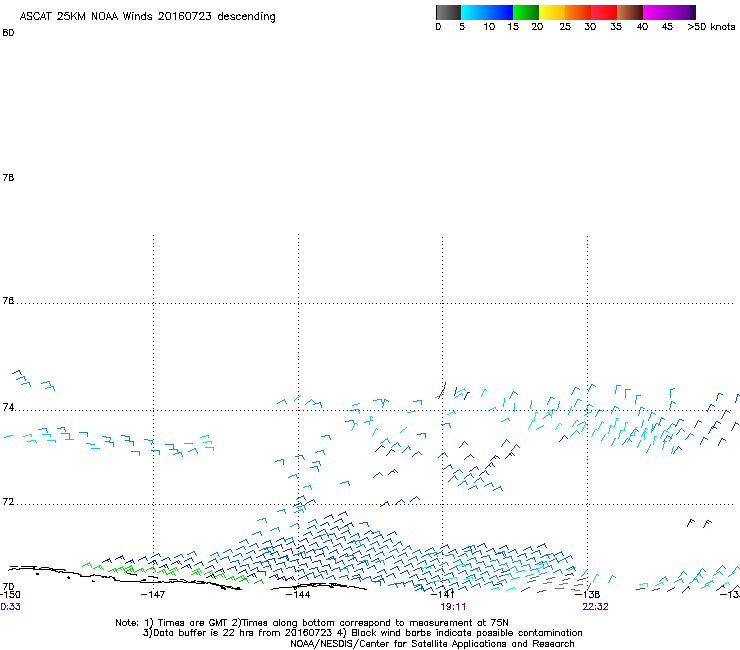Click the '30' legend scale label
This screenshot has height=650, width=740.
[590, 27]
